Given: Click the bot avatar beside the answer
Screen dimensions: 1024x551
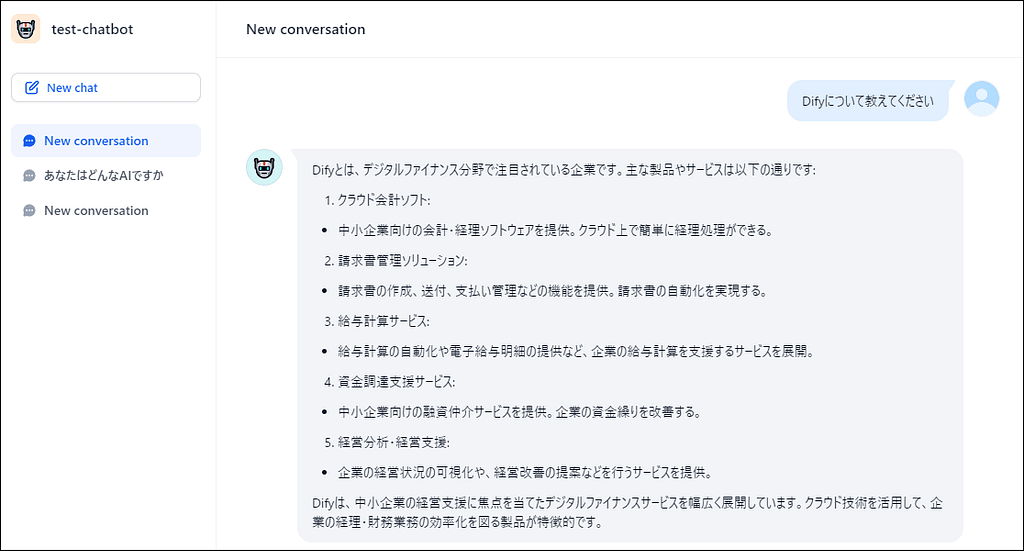Looking at the screenshot, I should pyautogui.click(x=264, y=167).
